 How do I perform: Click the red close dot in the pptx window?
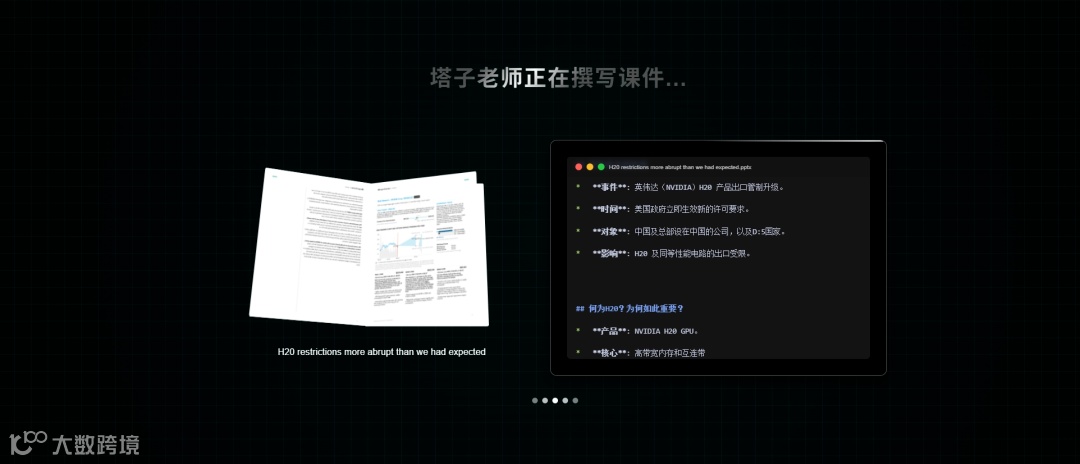(579, 167)
